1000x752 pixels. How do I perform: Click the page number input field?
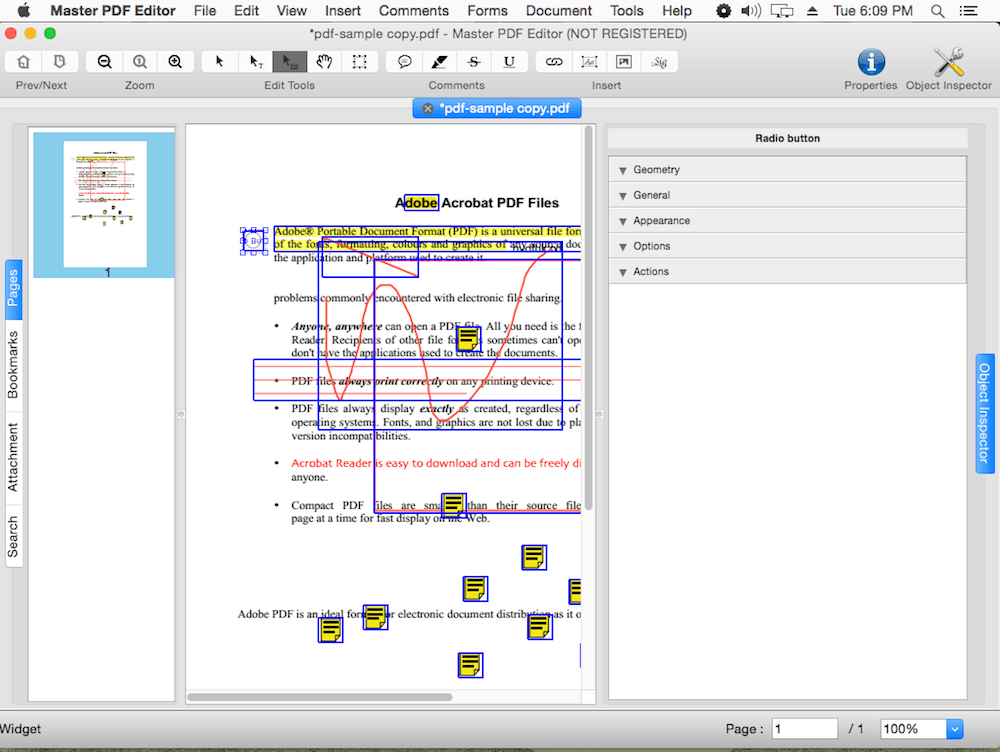tap(805, 728)
